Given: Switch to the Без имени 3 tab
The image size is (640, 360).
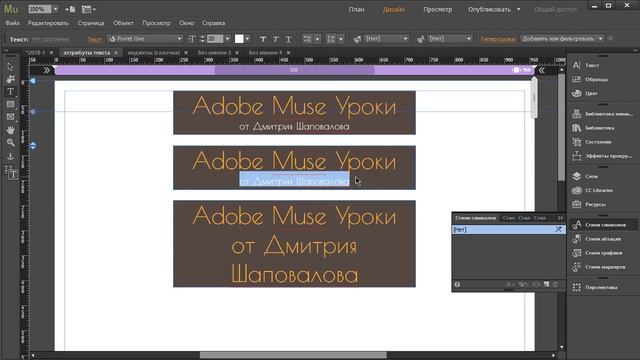Looking at the screenshot, I should (x=214, y=53).
